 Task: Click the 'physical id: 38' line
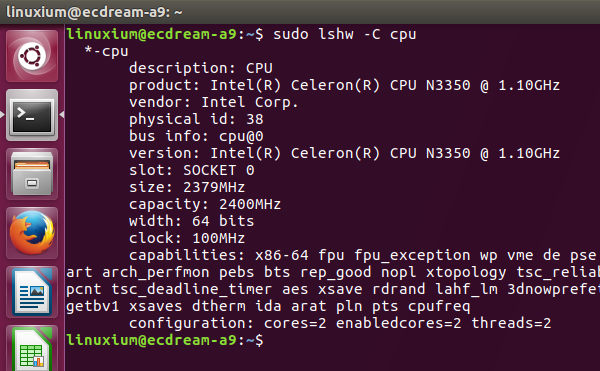click(196, 119)
